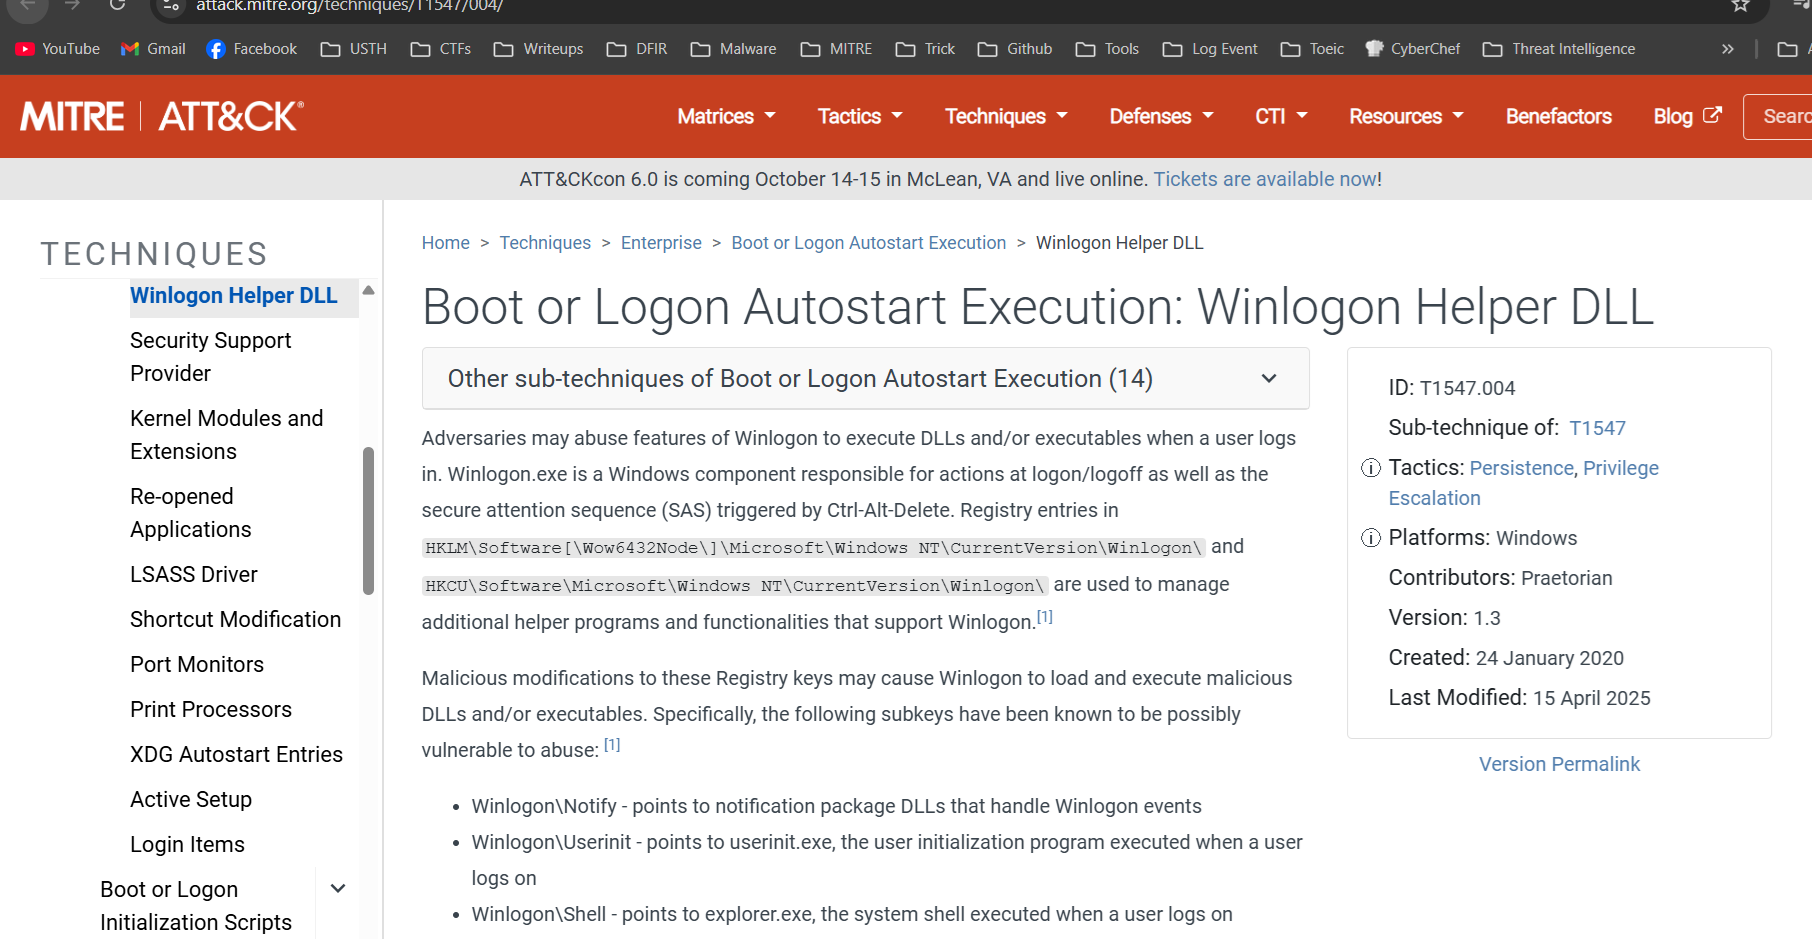This screenshot has height=939, width=1812.
Task: Open the Matrices dropdown menu
Action: (726, 116)
